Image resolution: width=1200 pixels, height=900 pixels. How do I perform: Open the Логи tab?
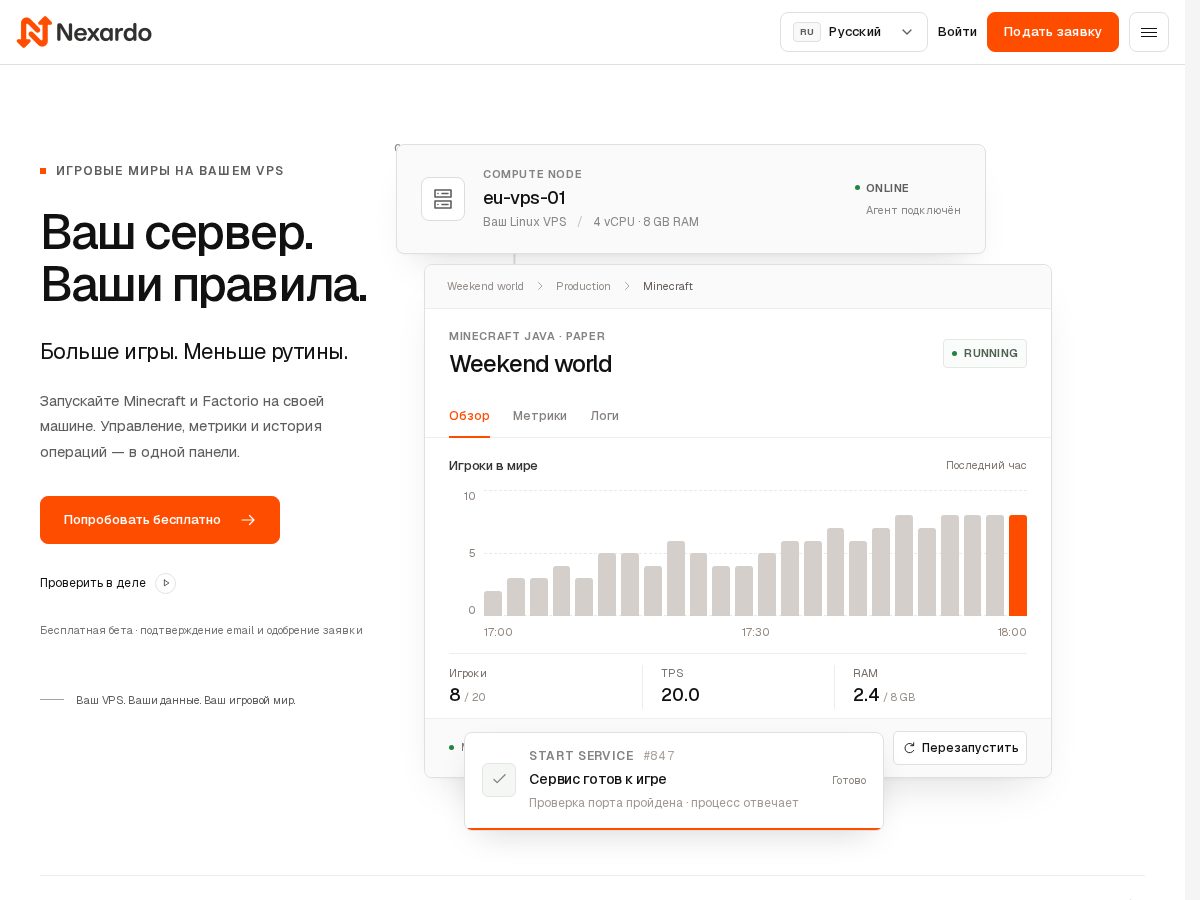604,416
